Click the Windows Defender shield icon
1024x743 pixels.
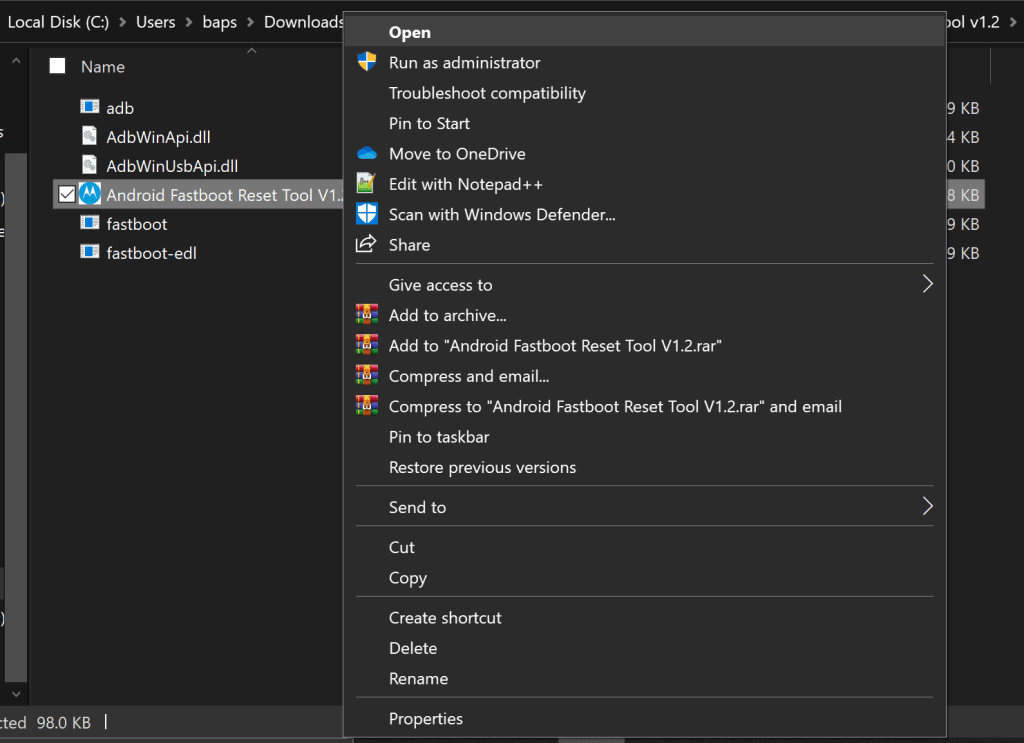367,213
